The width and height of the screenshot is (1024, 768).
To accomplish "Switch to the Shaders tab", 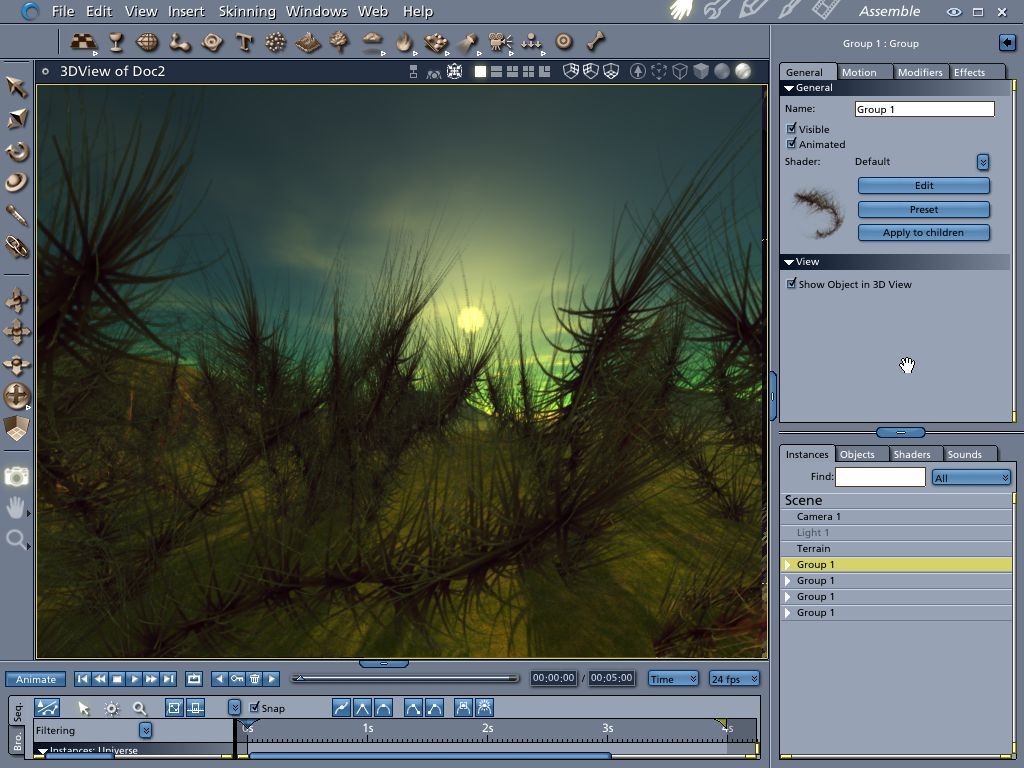I will pyautogui.click(x=911, y=454).
